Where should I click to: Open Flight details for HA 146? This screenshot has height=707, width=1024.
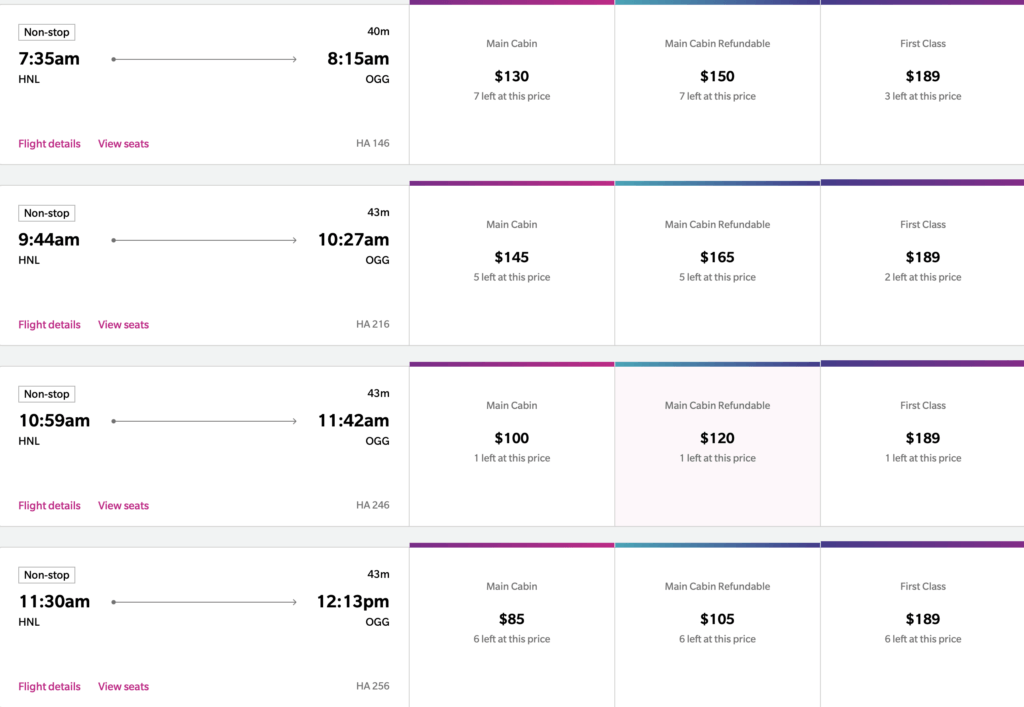49,144
